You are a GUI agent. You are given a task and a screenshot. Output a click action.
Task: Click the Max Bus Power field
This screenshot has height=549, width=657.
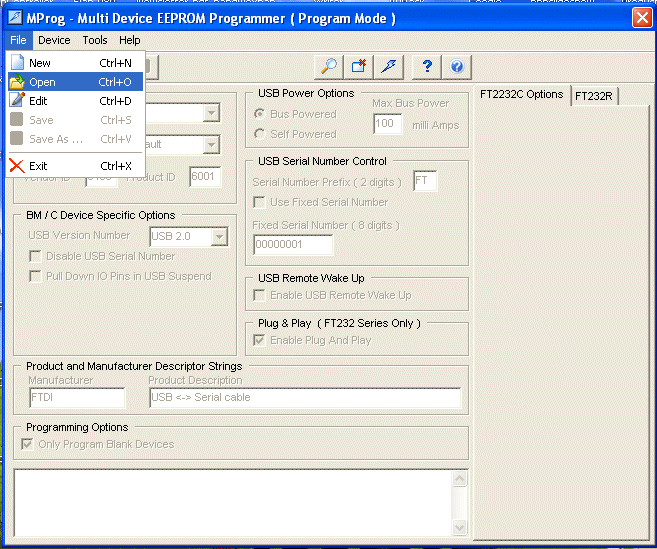click(x=388, y=124)
